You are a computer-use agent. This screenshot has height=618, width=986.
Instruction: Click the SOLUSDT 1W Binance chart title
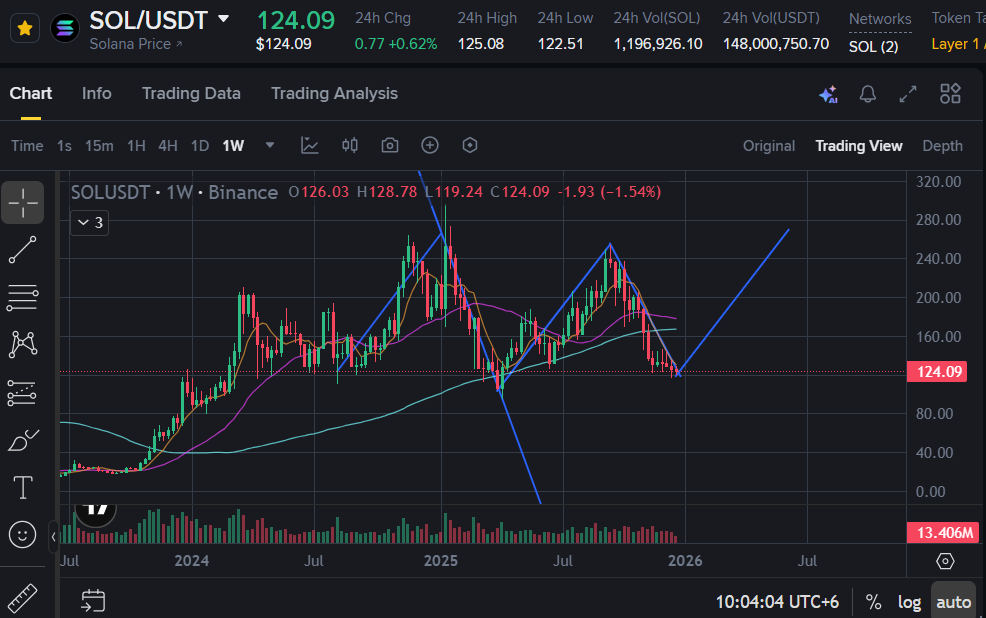pyautogui.click(x=174, y=192)
